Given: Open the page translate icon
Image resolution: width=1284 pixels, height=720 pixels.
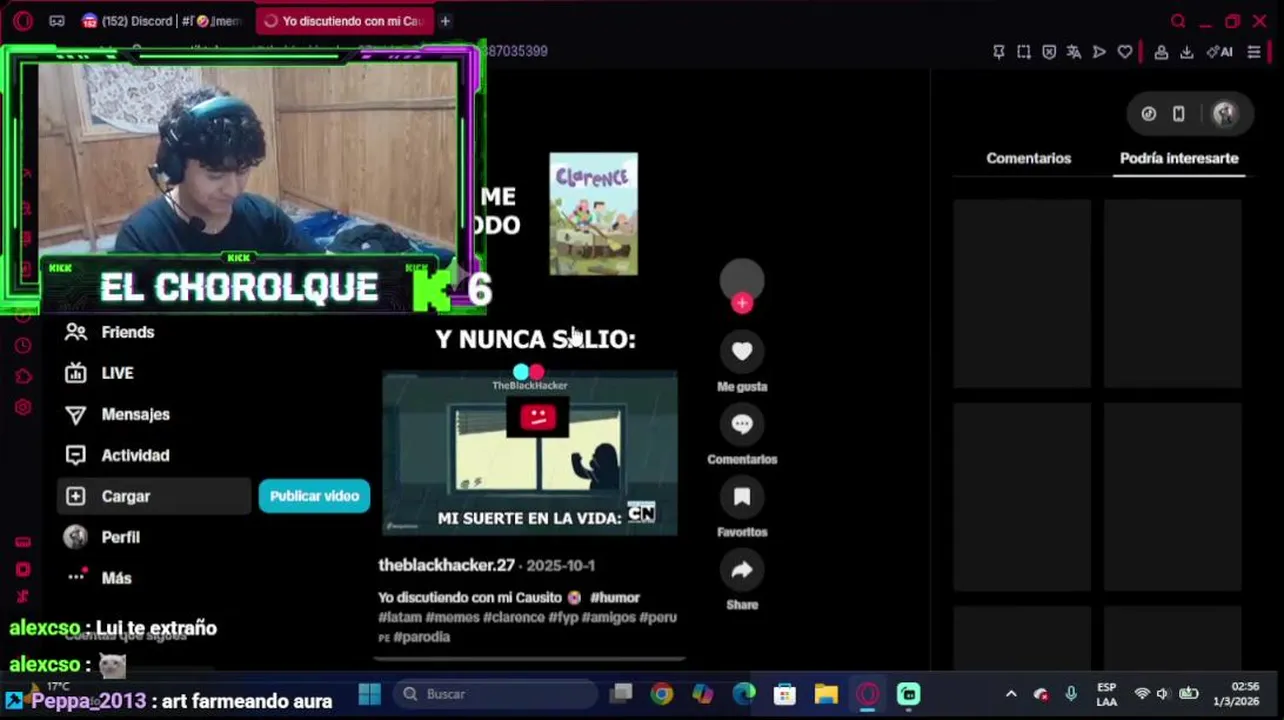Looking at the screenshot, I should [x=1074, y=52].
